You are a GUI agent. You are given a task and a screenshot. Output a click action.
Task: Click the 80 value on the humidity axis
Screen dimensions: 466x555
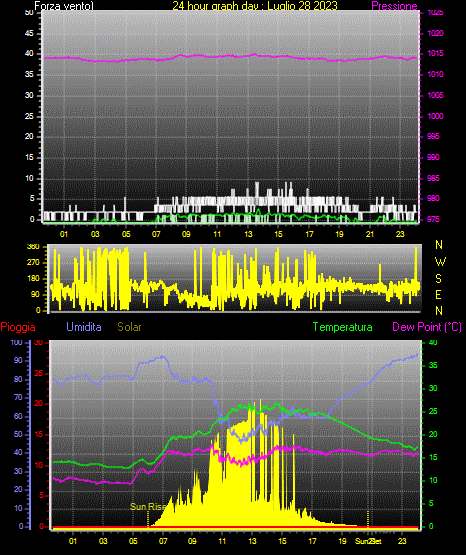[x=18, y=379]
